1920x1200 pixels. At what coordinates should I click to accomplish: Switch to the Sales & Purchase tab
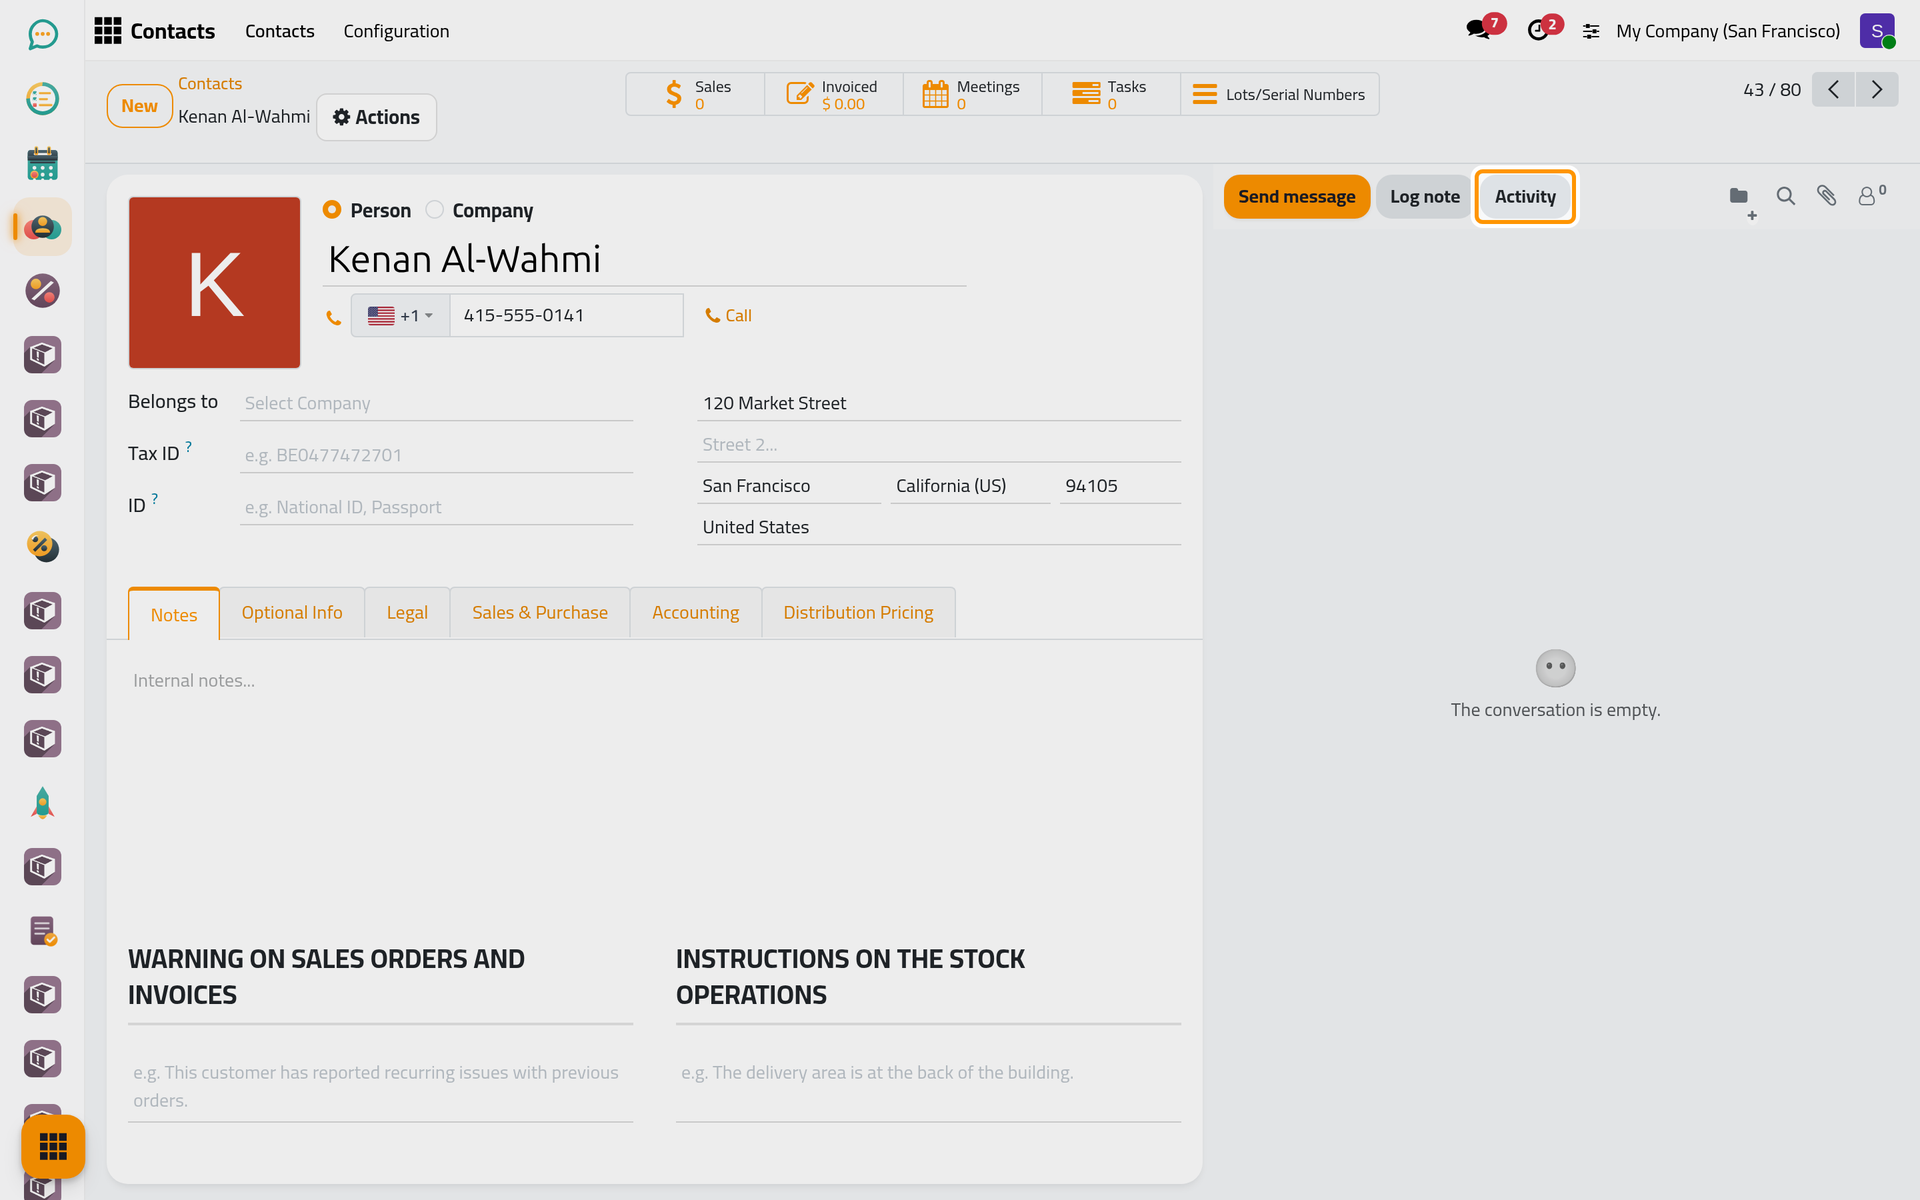point(540,613)
